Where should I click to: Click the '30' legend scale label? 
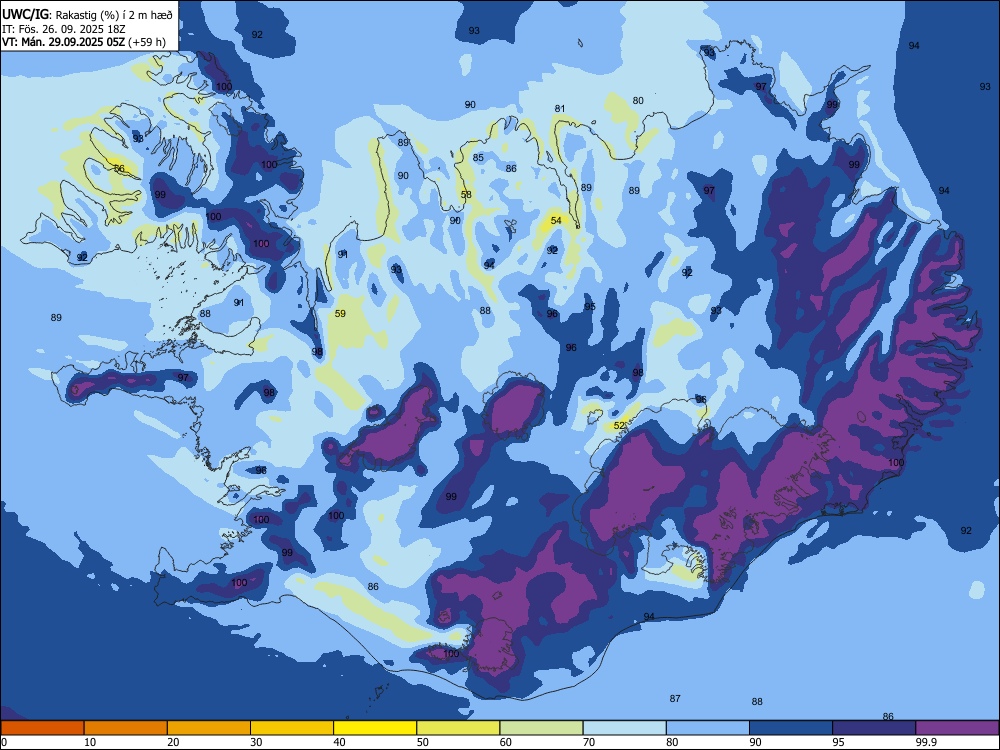256,742
